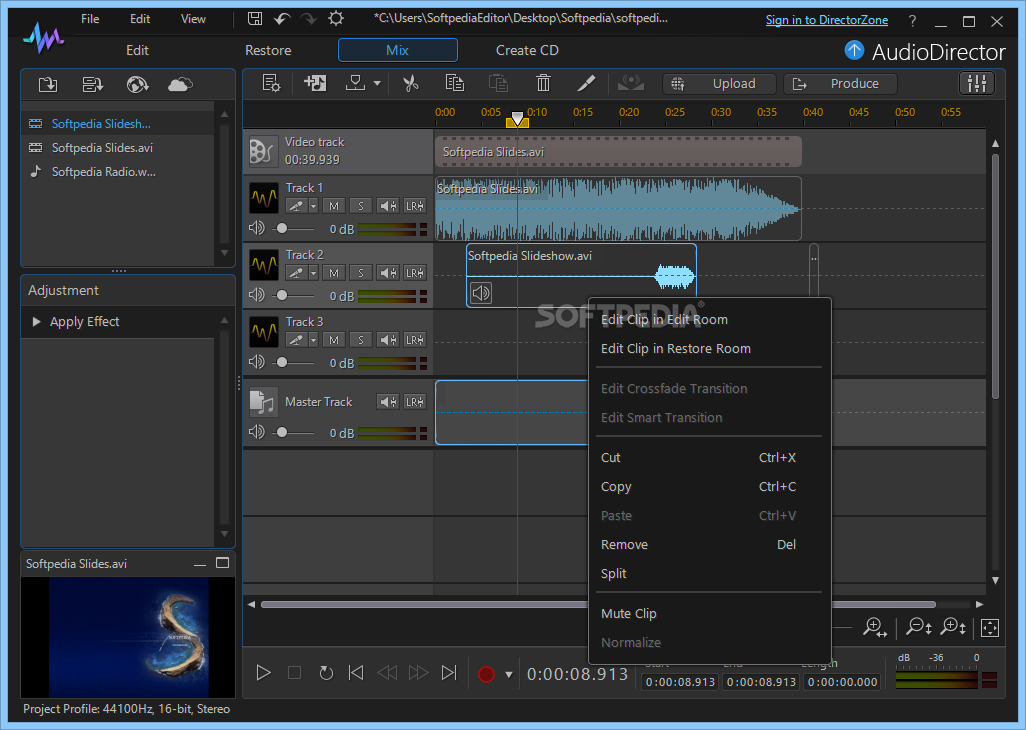Open the File menu

pos(90,19)
